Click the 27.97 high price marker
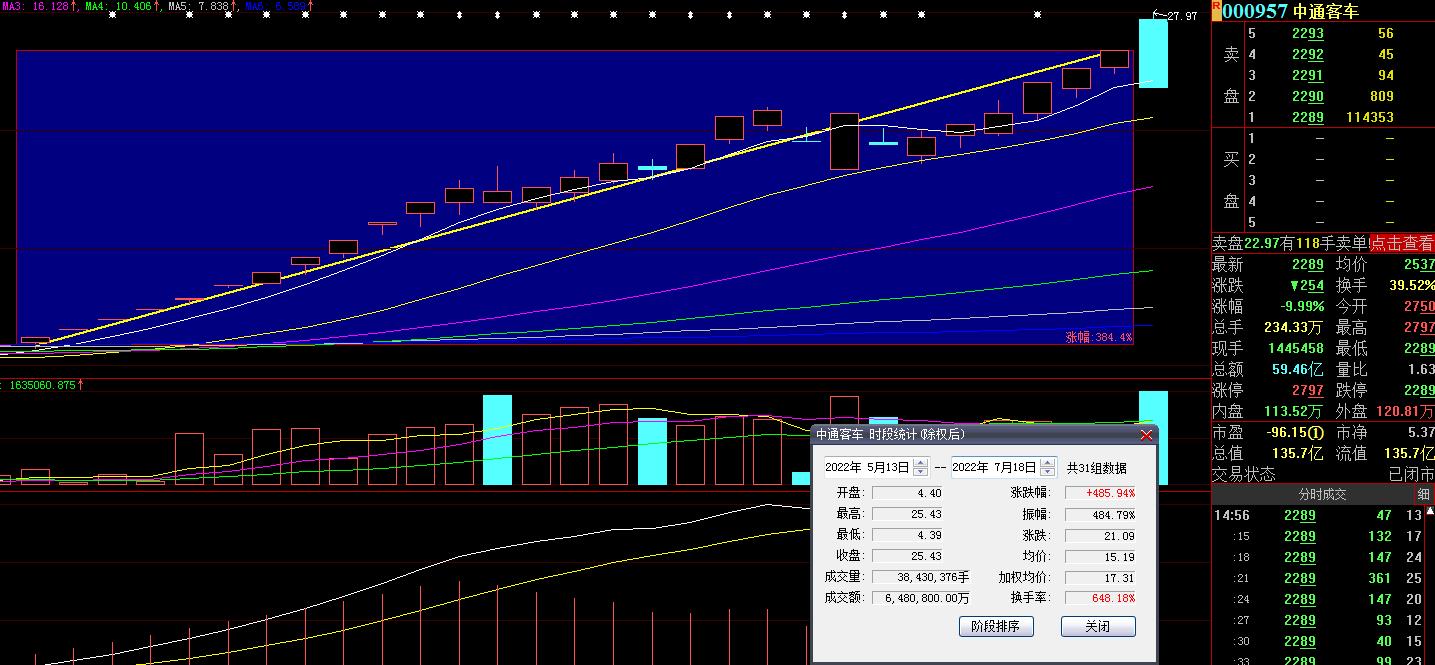 (x=1180, y=16)
